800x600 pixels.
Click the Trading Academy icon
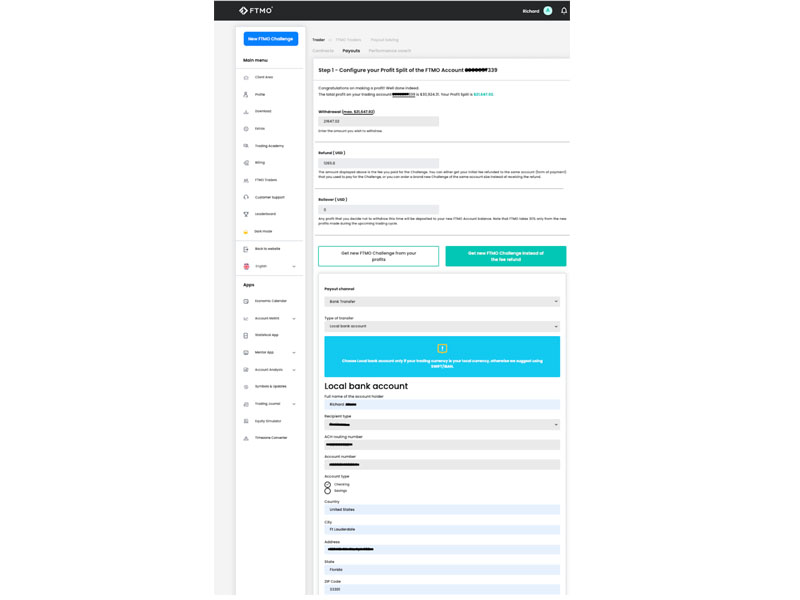tap(246, 146)
